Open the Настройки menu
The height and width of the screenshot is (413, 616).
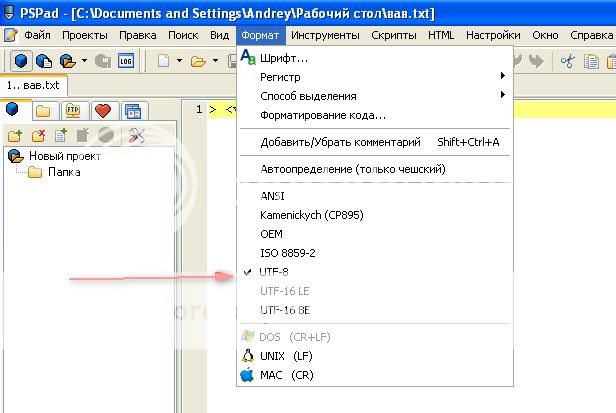[493, 35]
